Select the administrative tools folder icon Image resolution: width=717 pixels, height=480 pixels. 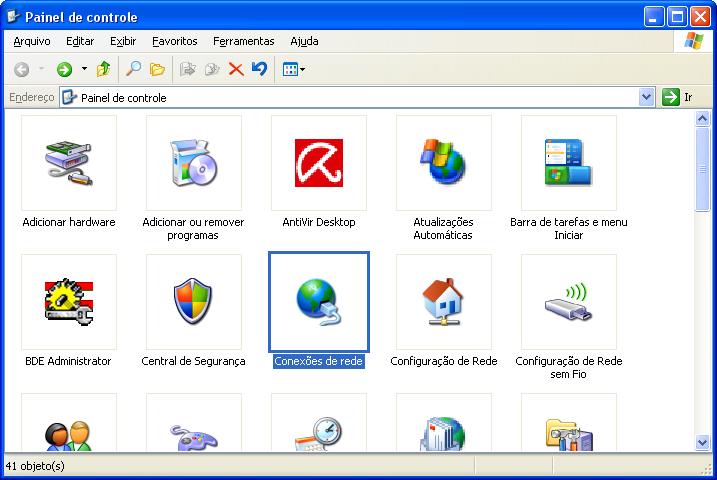tap(568, 422)
